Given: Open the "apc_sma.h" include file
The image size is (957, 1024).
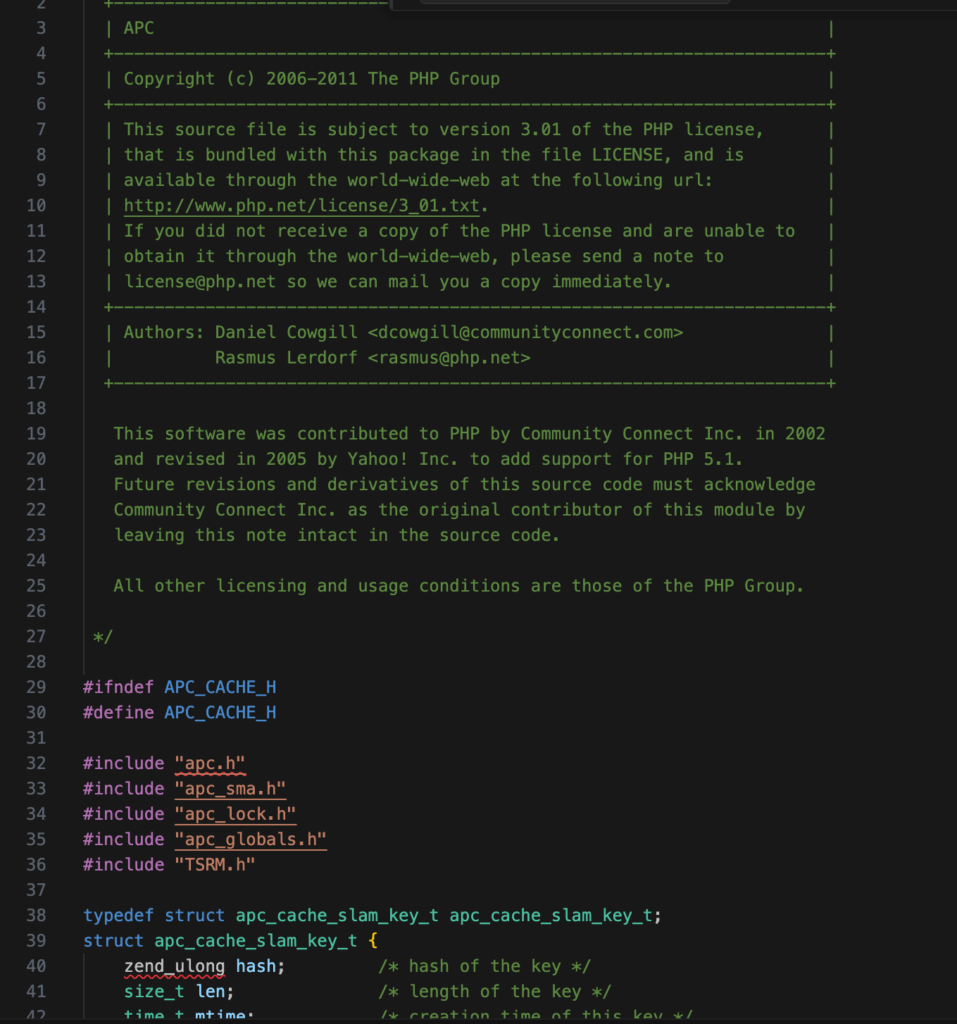Looking at the screenshot, I should (x=230, y=789).
